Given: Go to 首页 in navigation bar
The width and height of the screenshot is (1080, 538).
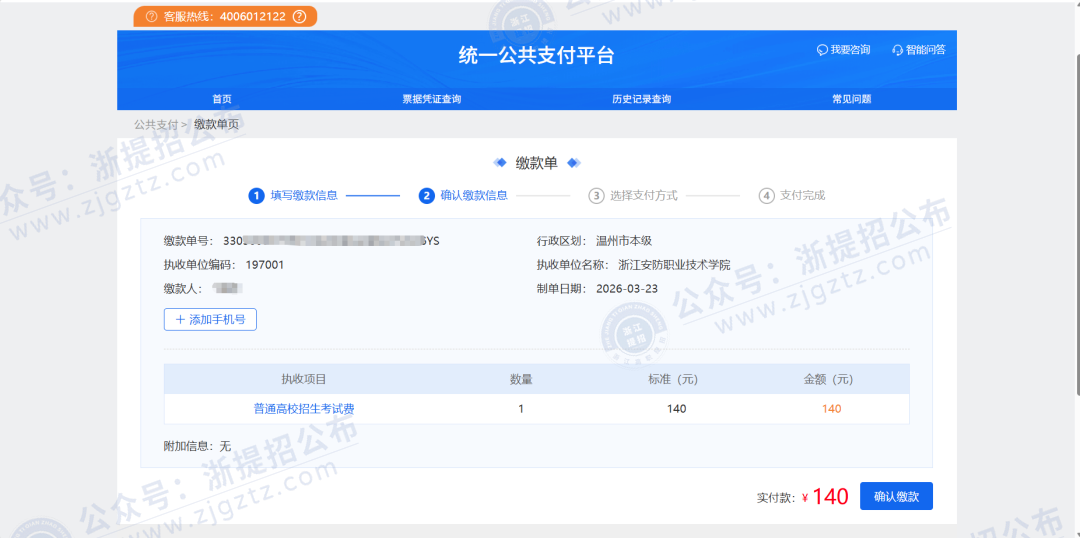Looking at the screenshot, I should tap(222, 99).
